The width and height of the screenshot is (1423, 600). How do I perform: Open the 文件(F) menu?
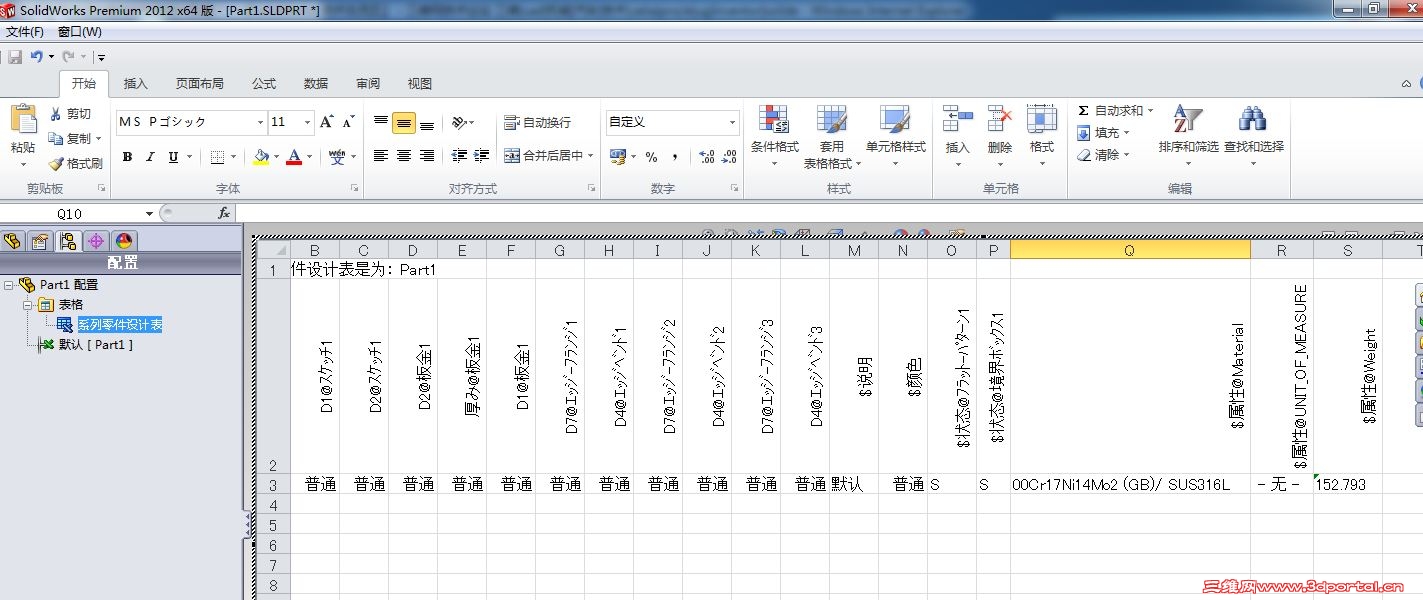(x=25, y=32)
